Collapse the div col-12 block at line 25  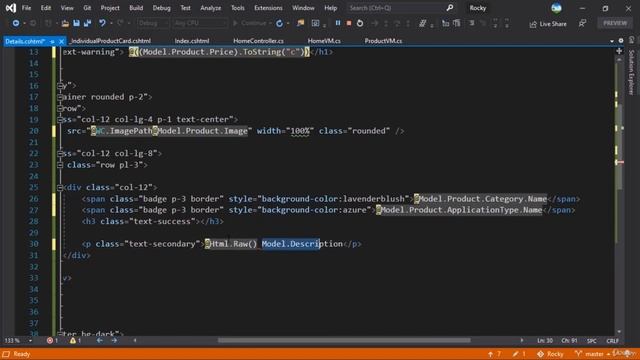click(x=60, y=187)
